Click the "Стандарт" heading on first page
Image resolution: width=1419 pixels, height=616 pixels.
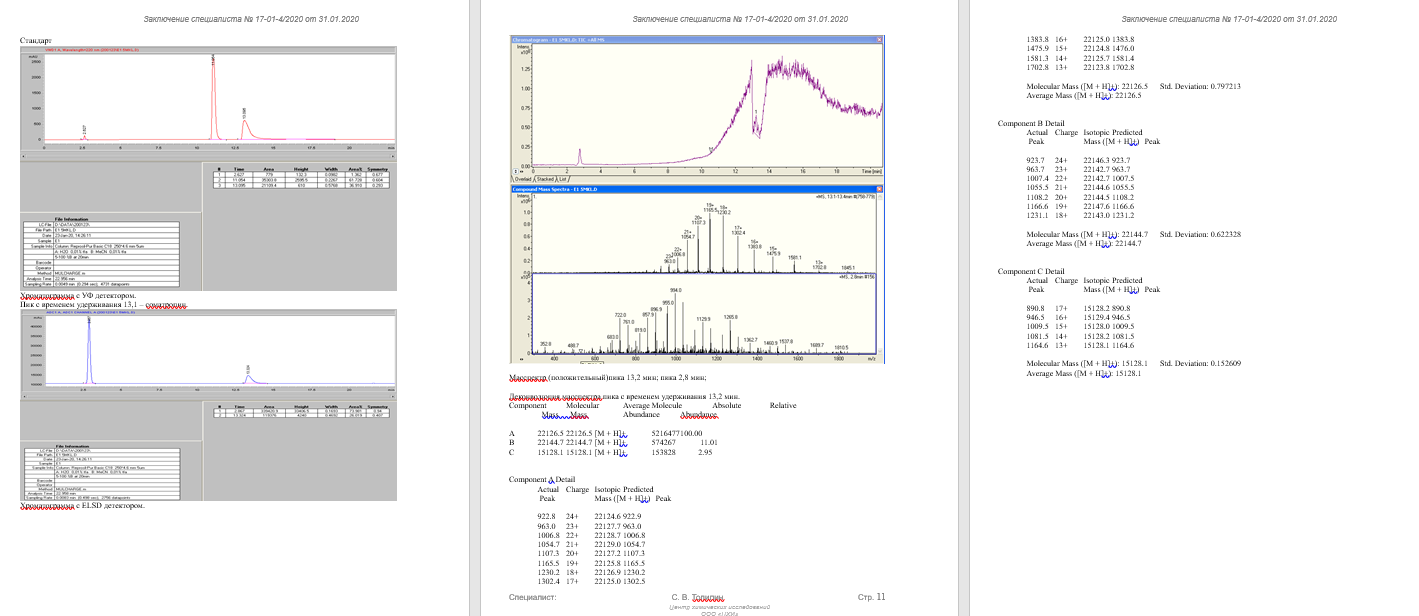pos(36,40)
